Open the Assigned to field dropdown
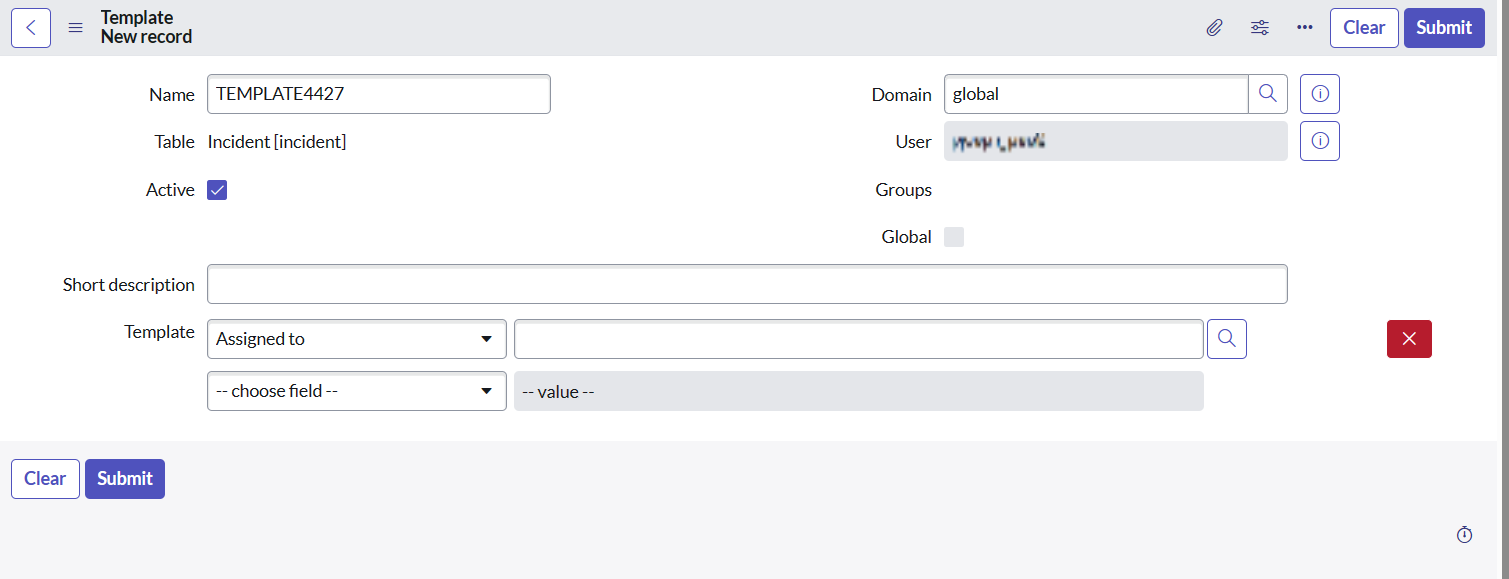The height and width of the screenshot is (579, 1509). (x=356, y=338)
